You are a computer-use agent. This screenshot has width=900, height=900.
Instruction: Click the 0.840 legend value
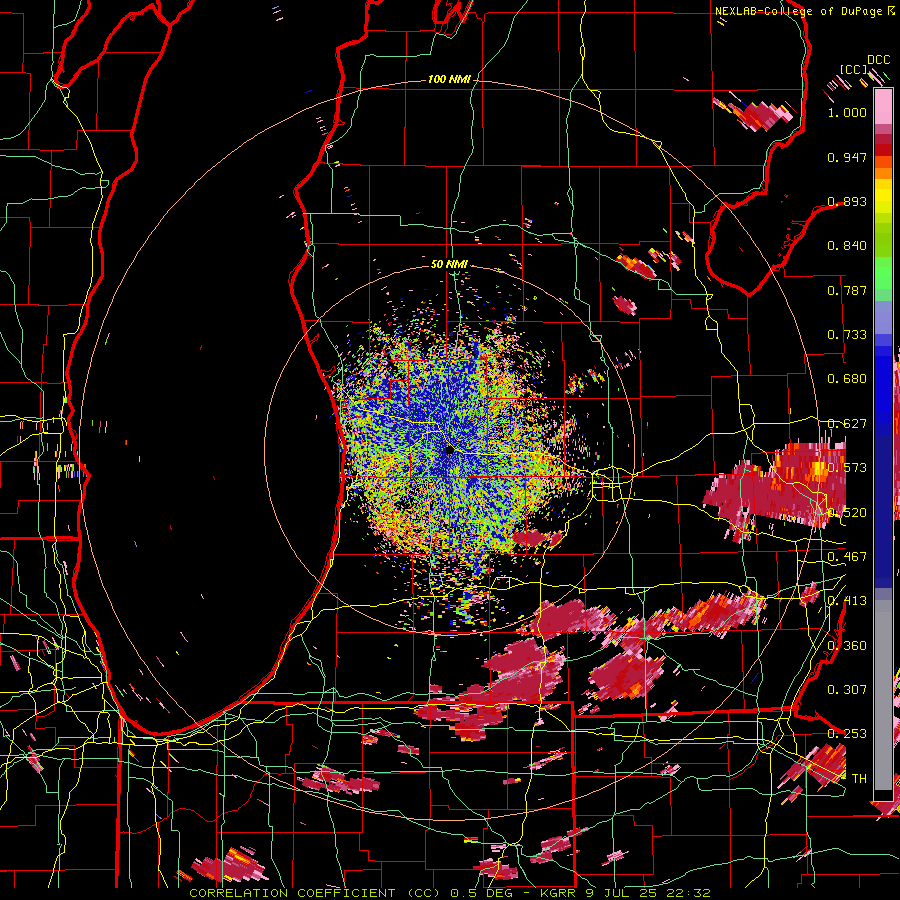click(x=847, y=246)
